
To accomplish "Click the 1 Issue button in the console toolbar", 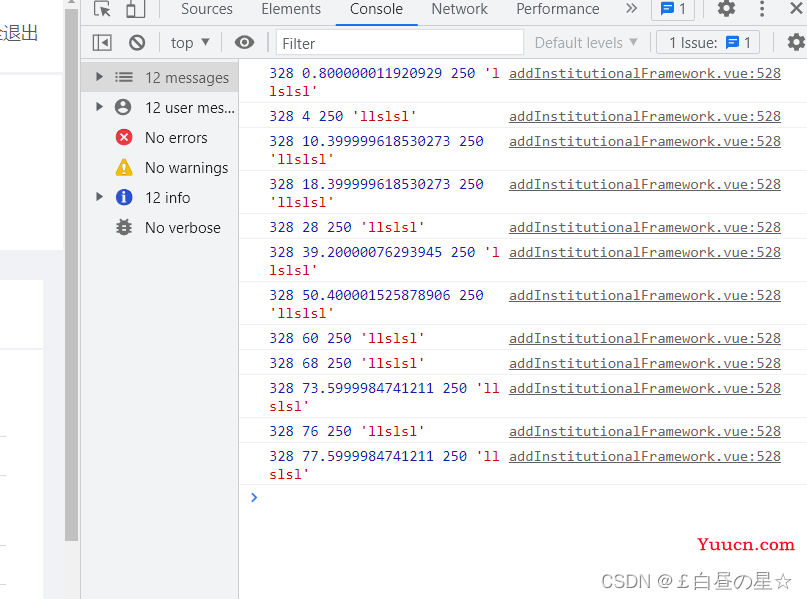I will 710,43.
